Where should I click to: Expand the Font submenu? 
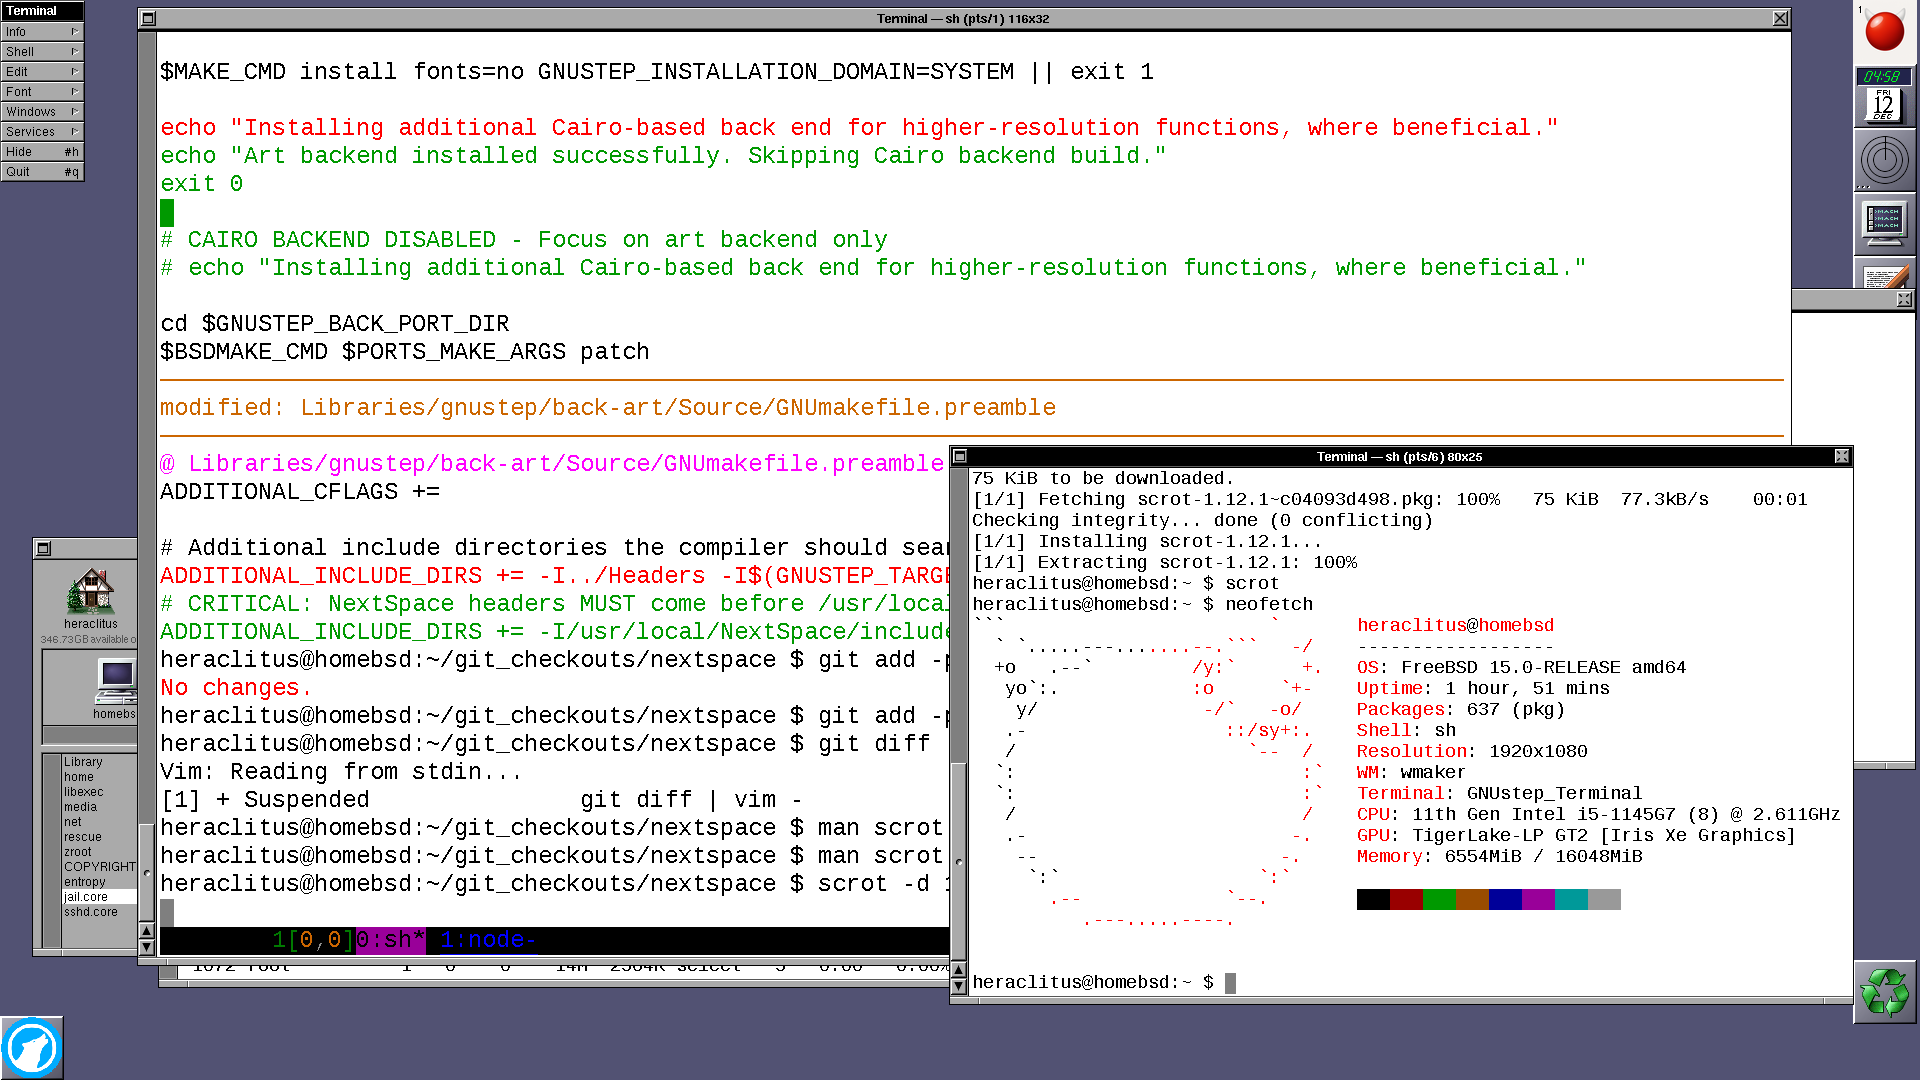(x=40, y=91)
